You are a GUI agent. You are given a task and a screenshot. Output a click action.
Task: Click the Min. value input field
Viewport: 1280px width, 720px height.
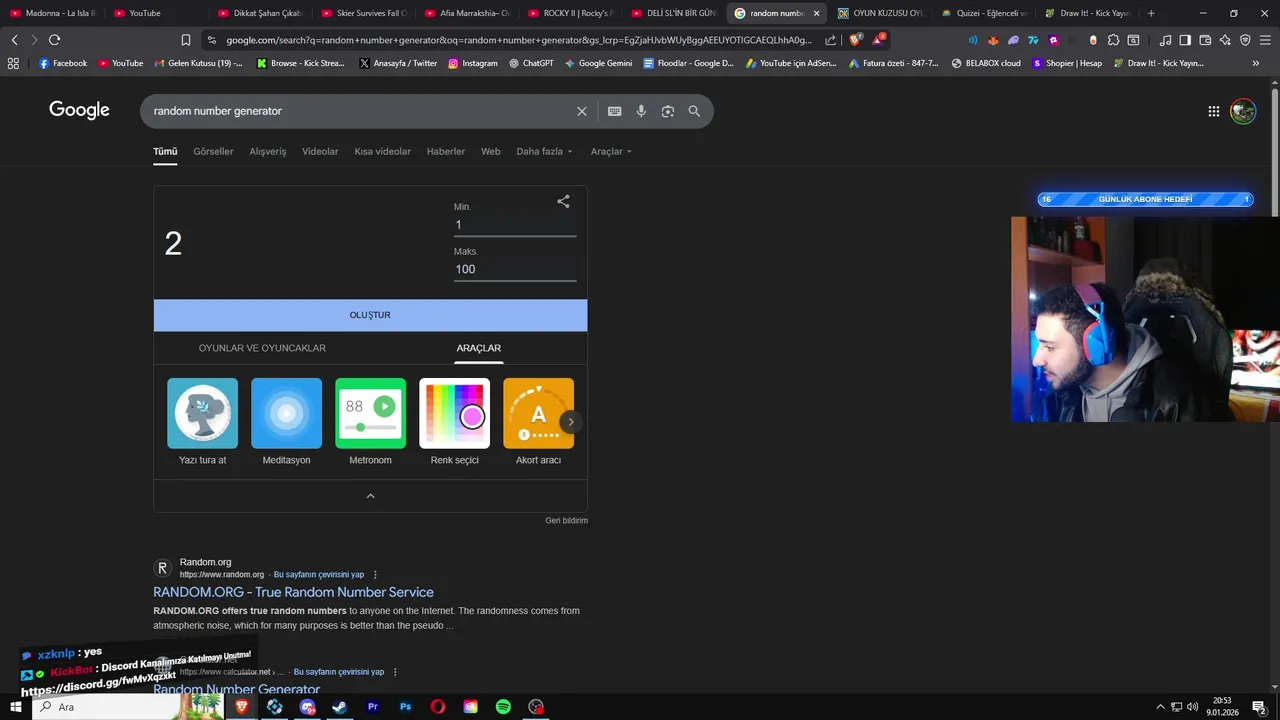[515, 225]
